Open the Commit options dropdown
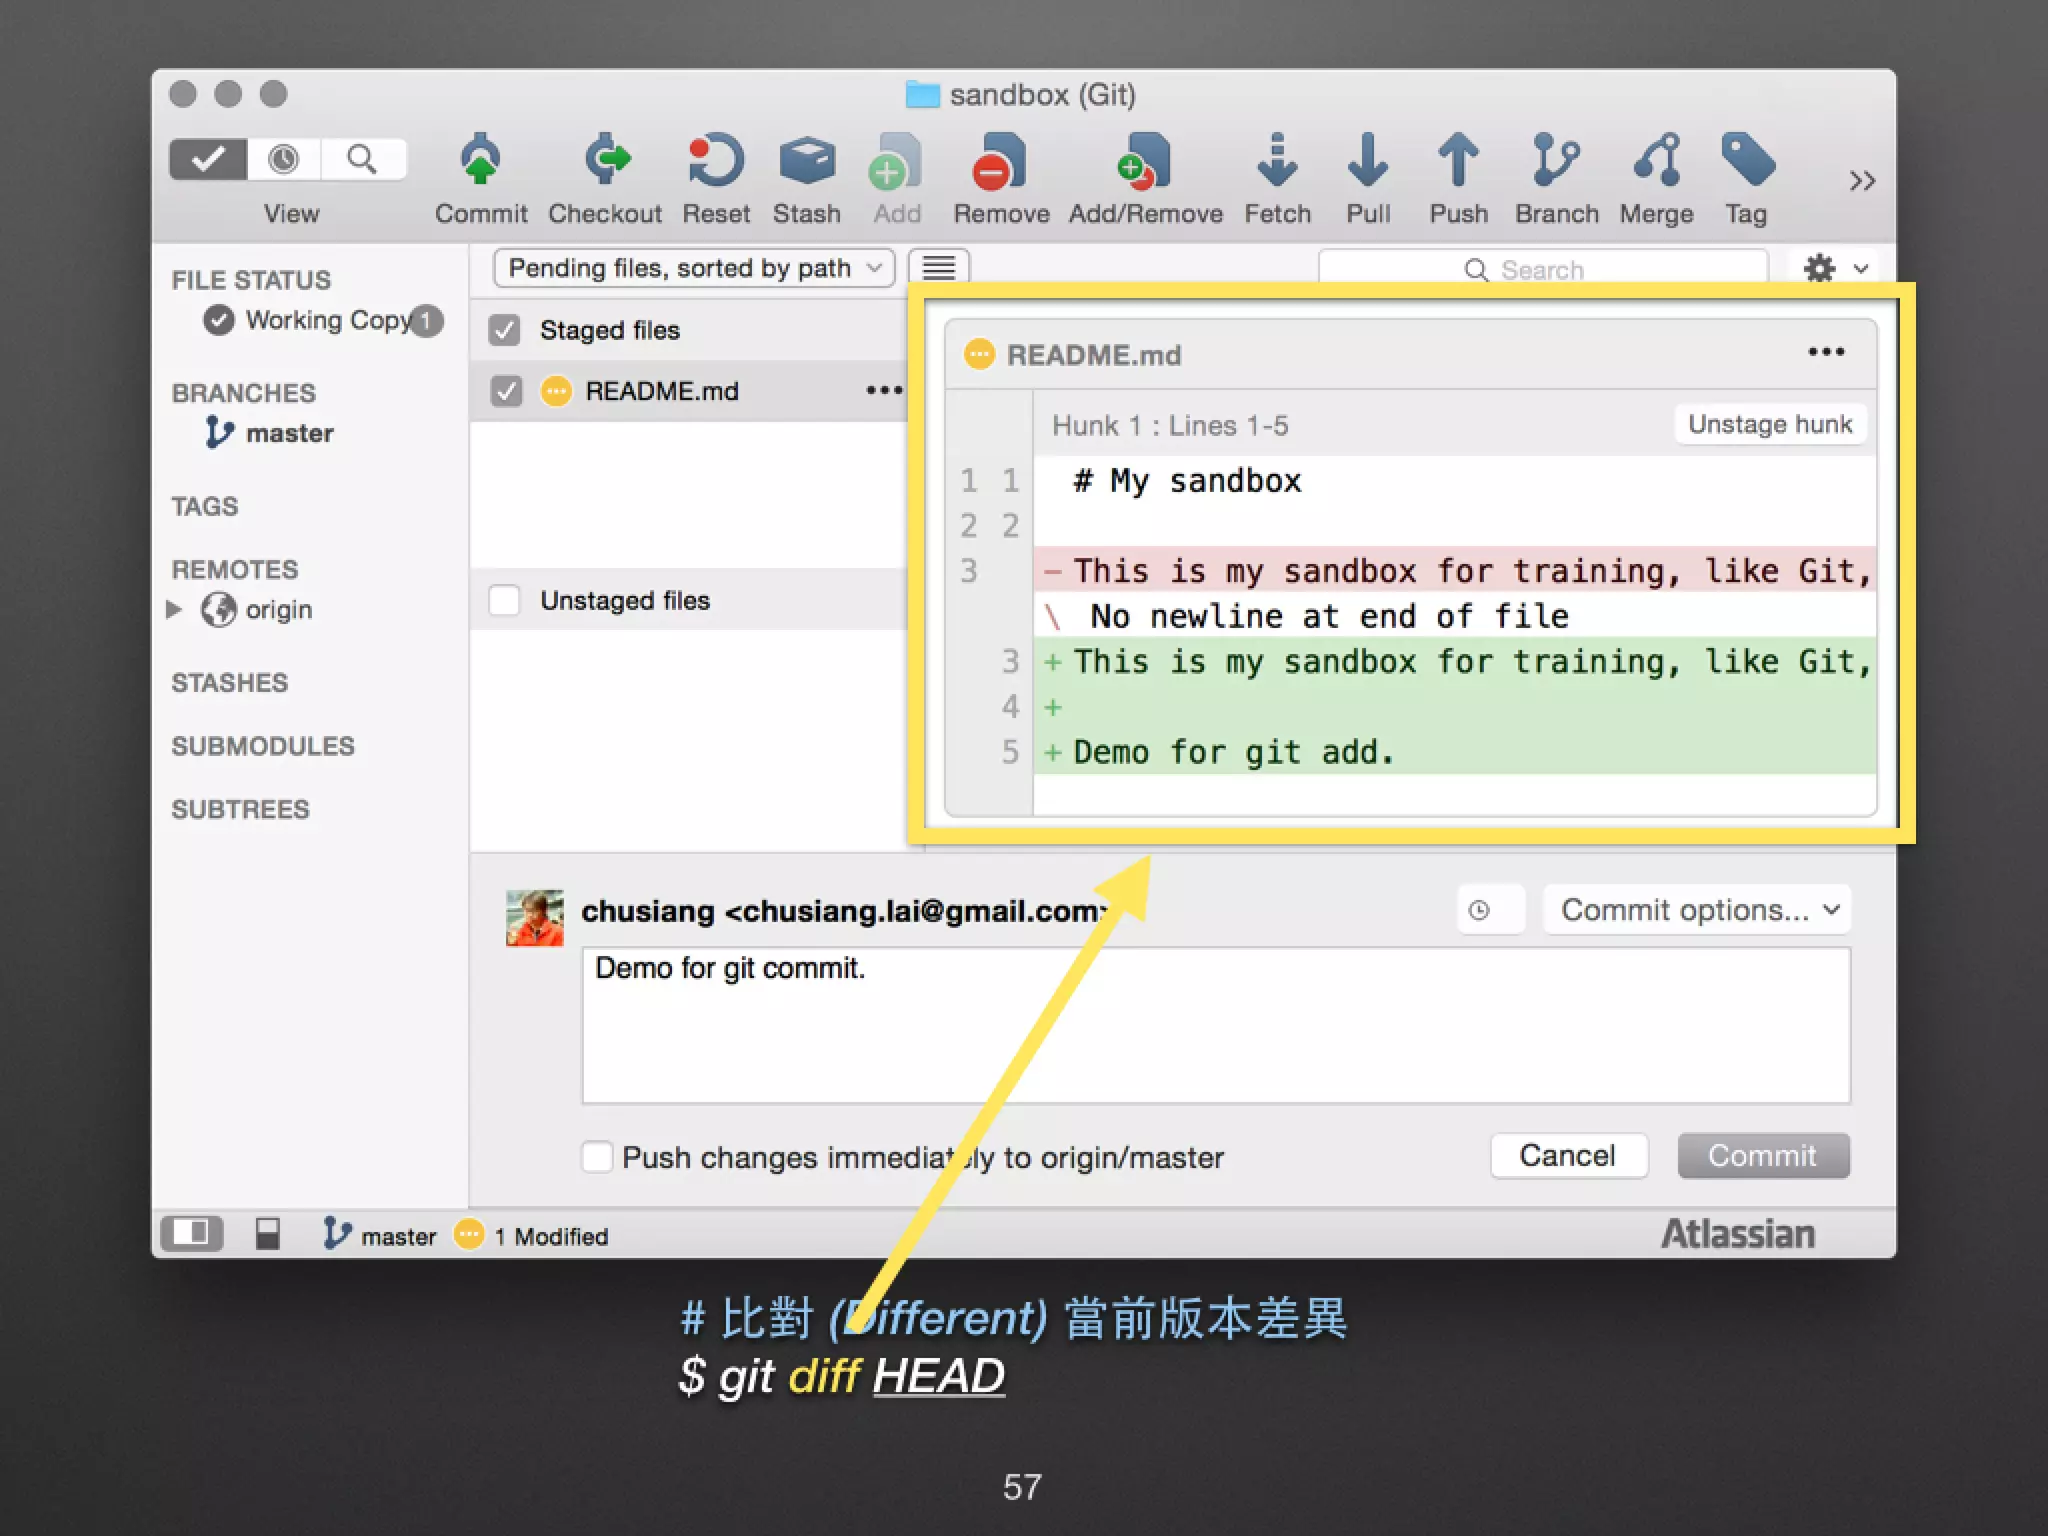The width and height of the screenshot is (2048, 1536). 1696,910
